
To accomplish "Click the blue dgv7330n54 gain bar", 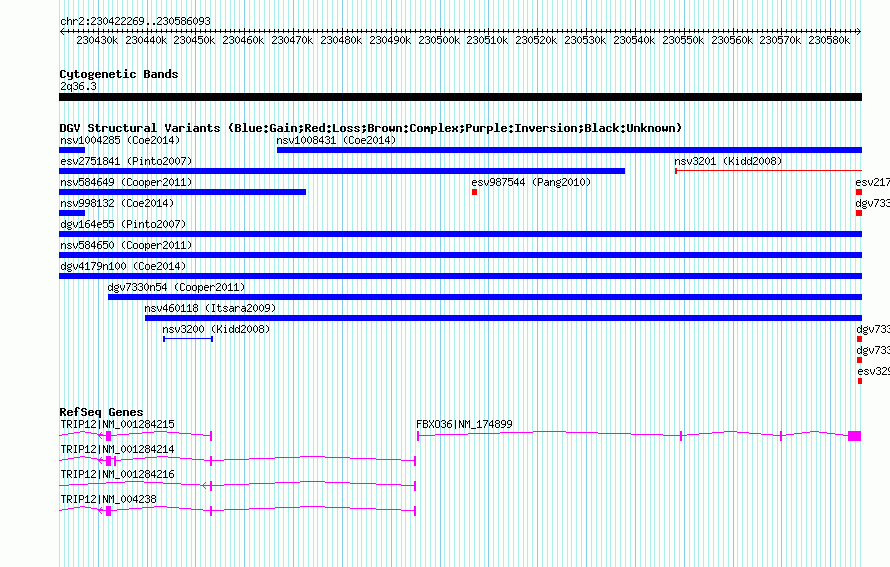I will point(485,297).
